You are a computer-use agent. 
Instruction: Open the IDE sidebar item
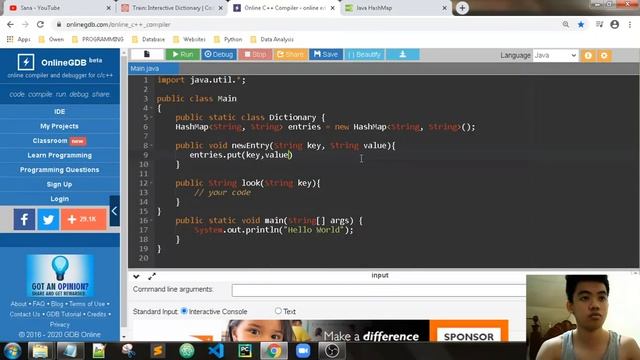60,111
